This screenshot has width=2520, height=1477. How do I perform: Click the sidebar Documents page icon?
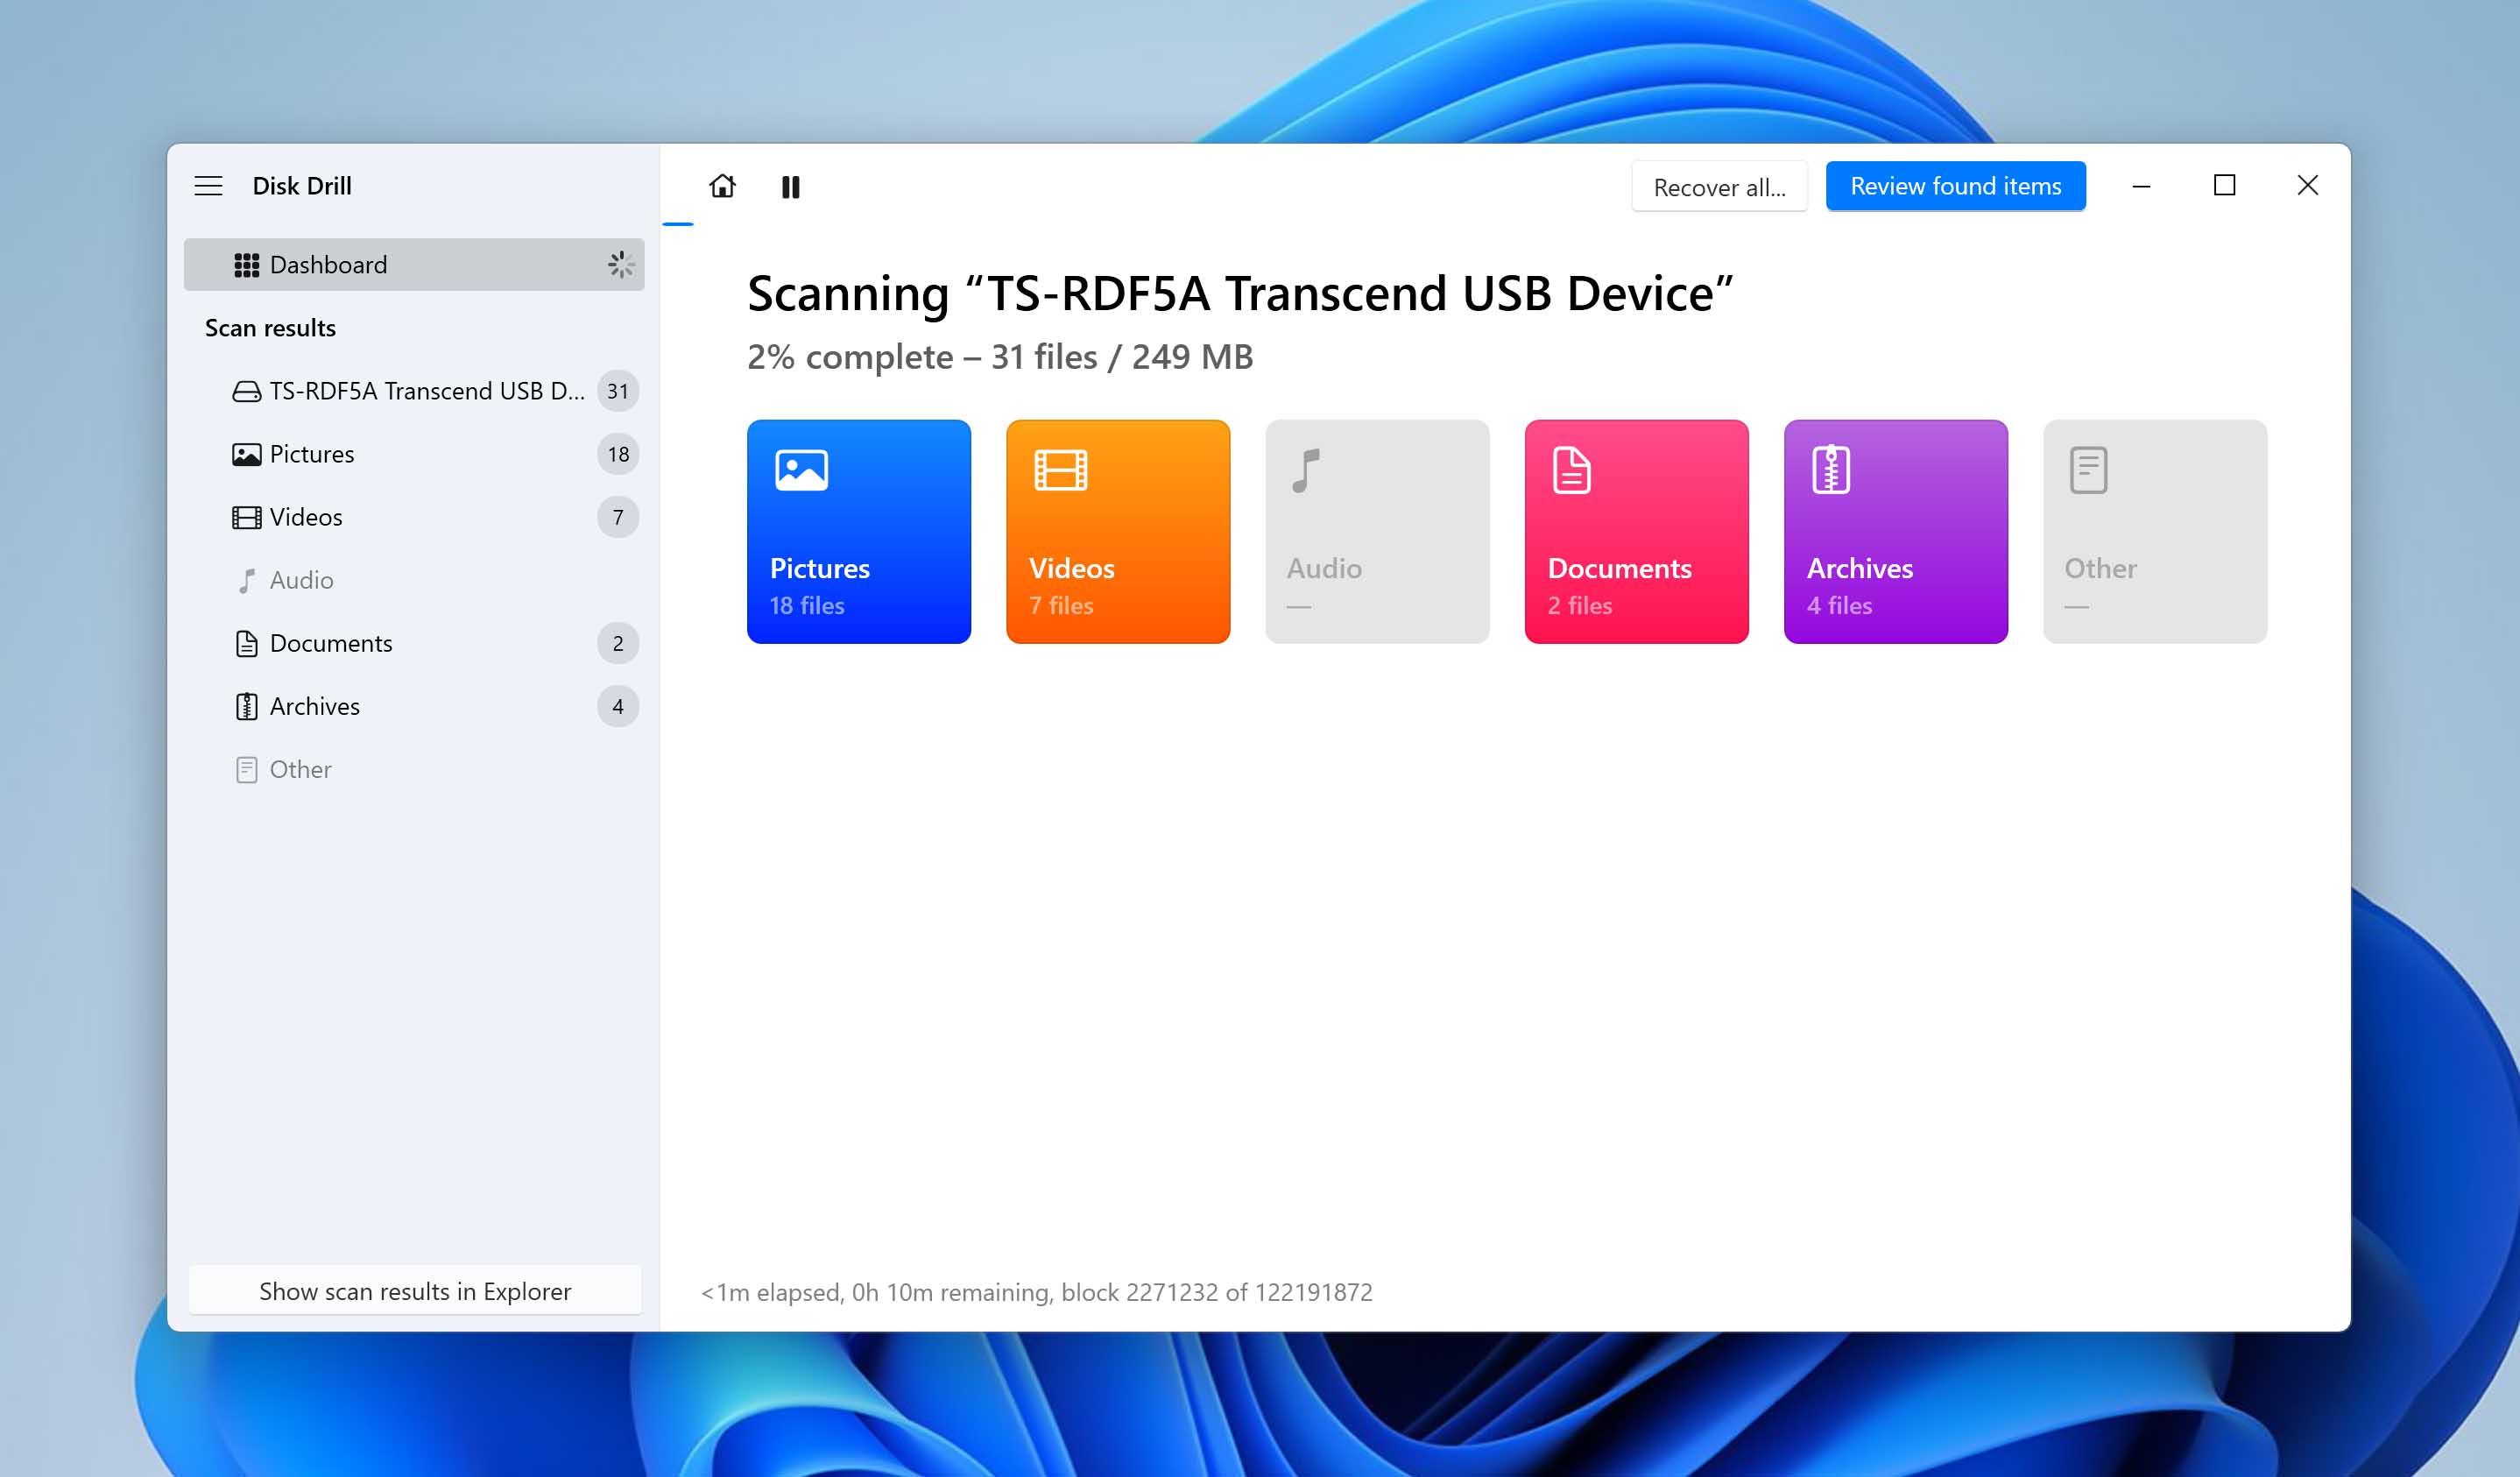pos(246,643)
